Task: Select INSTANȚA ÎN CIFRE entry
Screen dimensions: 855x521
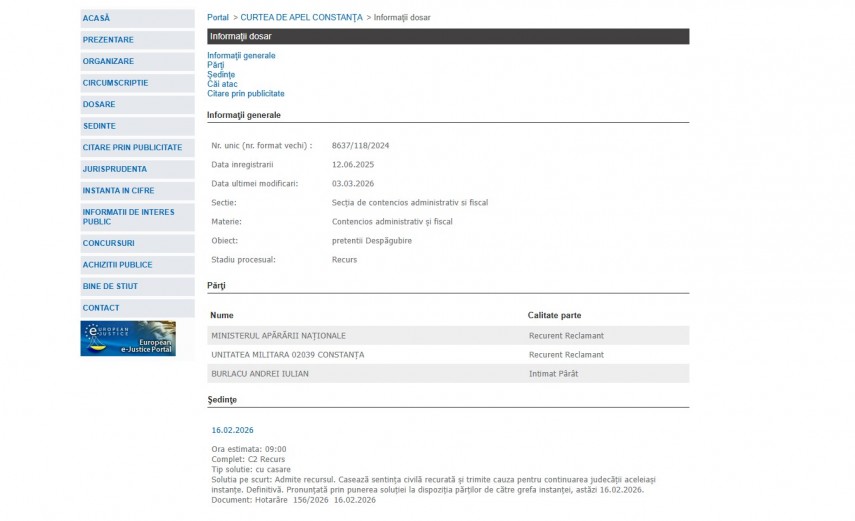Action: pyautogui.click(x=118, y=190)
